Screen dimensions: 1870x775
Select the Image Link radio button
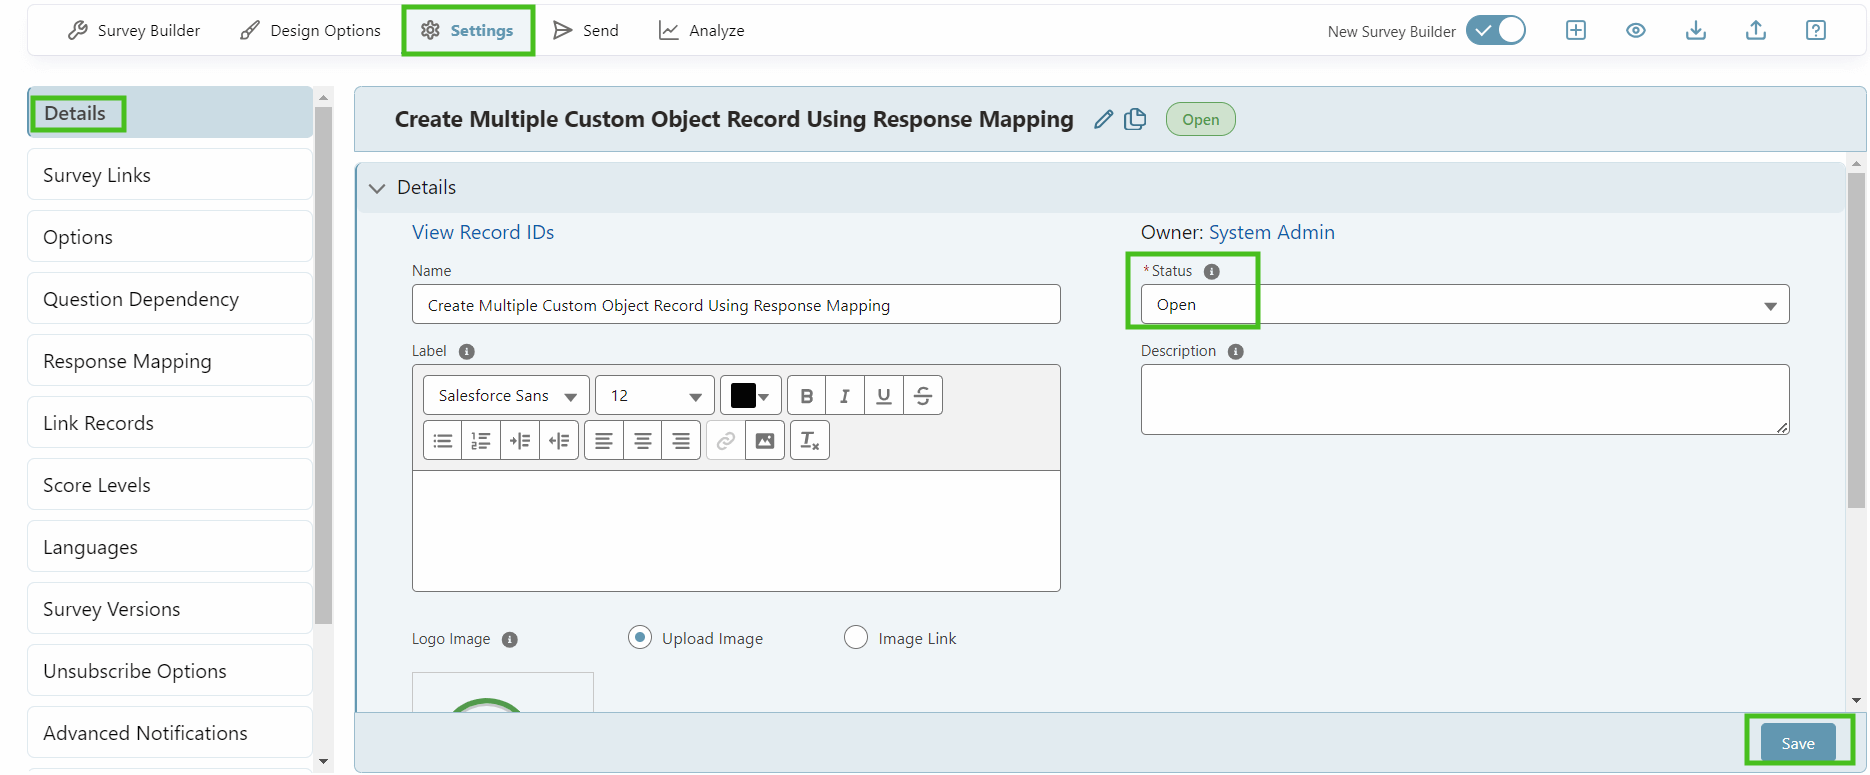tap(856, 638)
